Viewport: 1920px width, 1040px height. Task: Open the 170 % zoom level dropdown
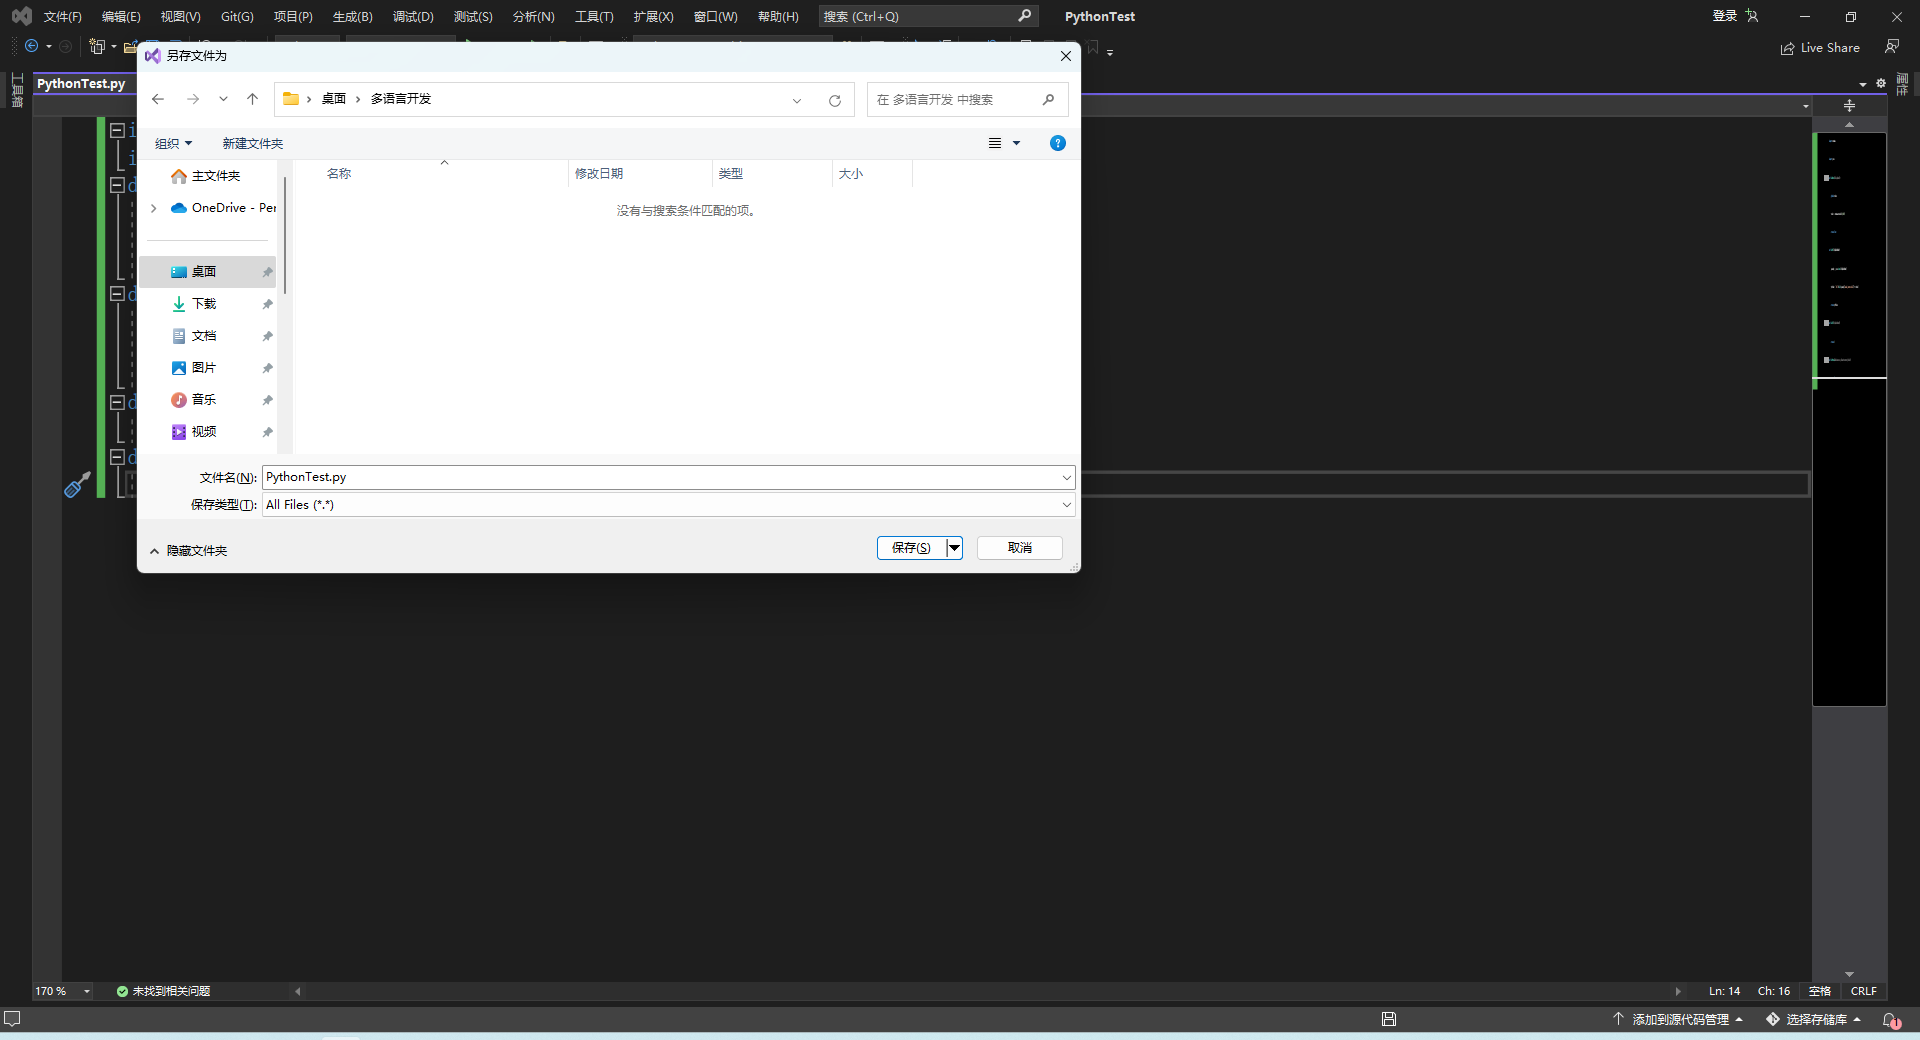click(87, 992)
